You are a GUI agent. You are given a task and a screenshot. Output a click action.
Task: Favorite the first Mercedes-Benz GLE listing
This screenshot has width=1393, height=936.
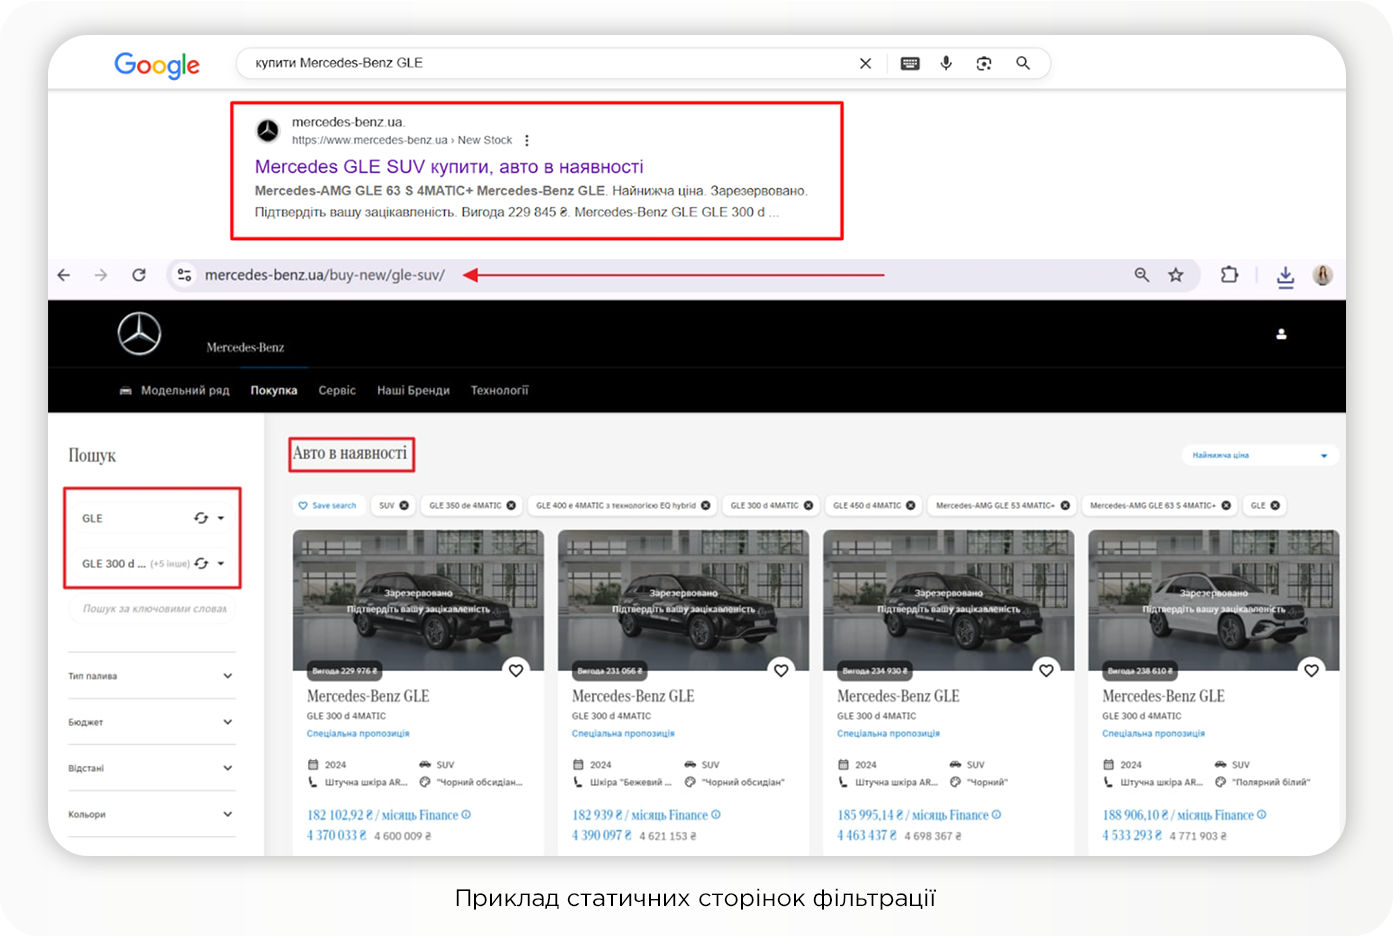point(516,670)
